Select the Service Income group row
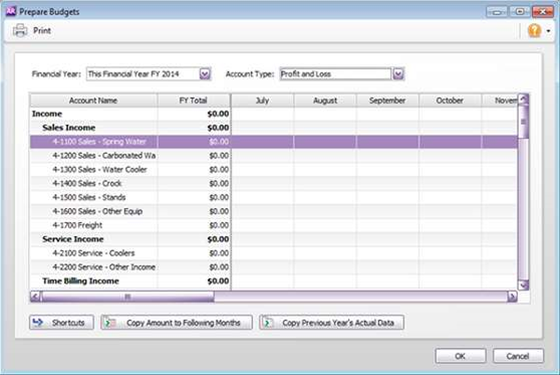Viewport: 560px width, 375px height. 274,239
